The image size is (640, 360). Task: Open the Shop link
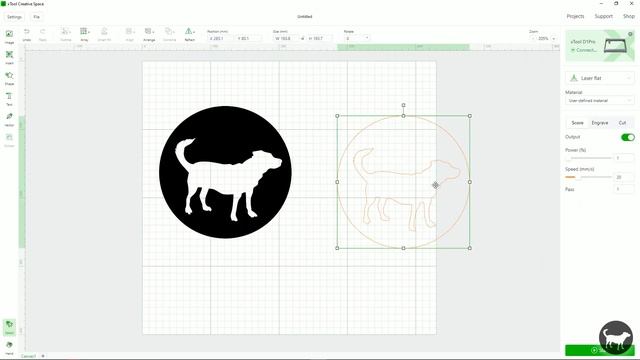pos(629,16)
